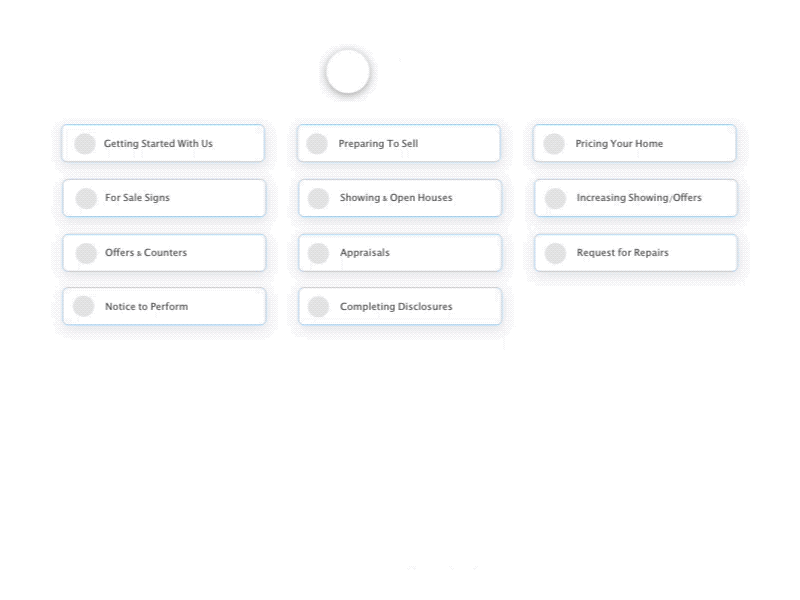Click the circle icon on Offers & Counters

click(85, 253)
